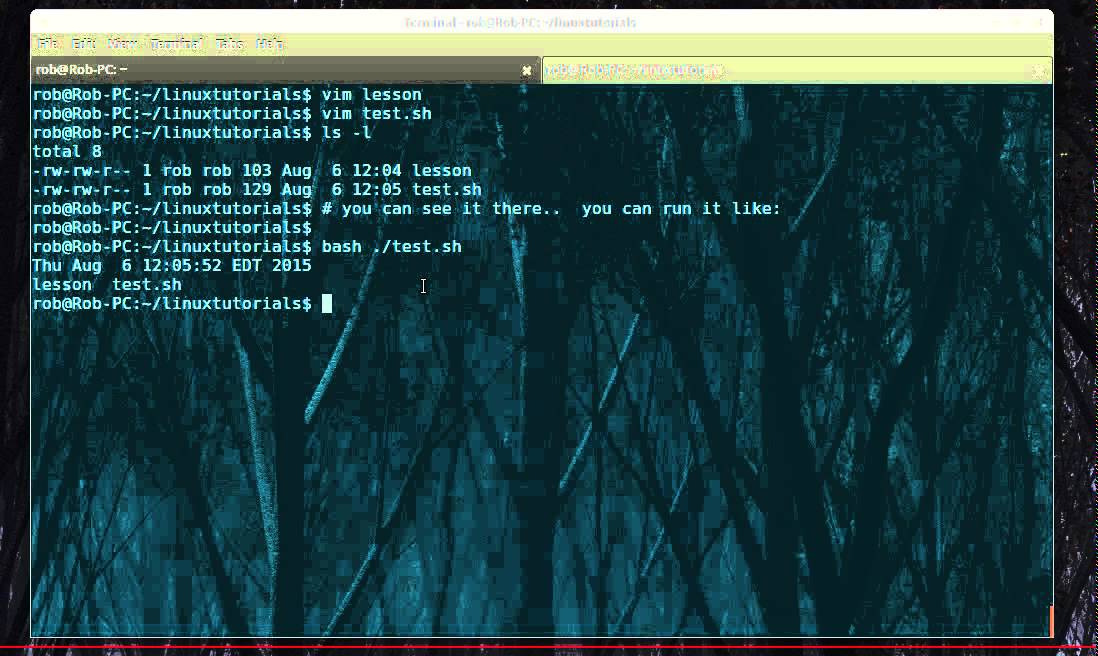Open the Tabs menu
This screenshot has height=656, width=1098.
click(x=229, y=43)
